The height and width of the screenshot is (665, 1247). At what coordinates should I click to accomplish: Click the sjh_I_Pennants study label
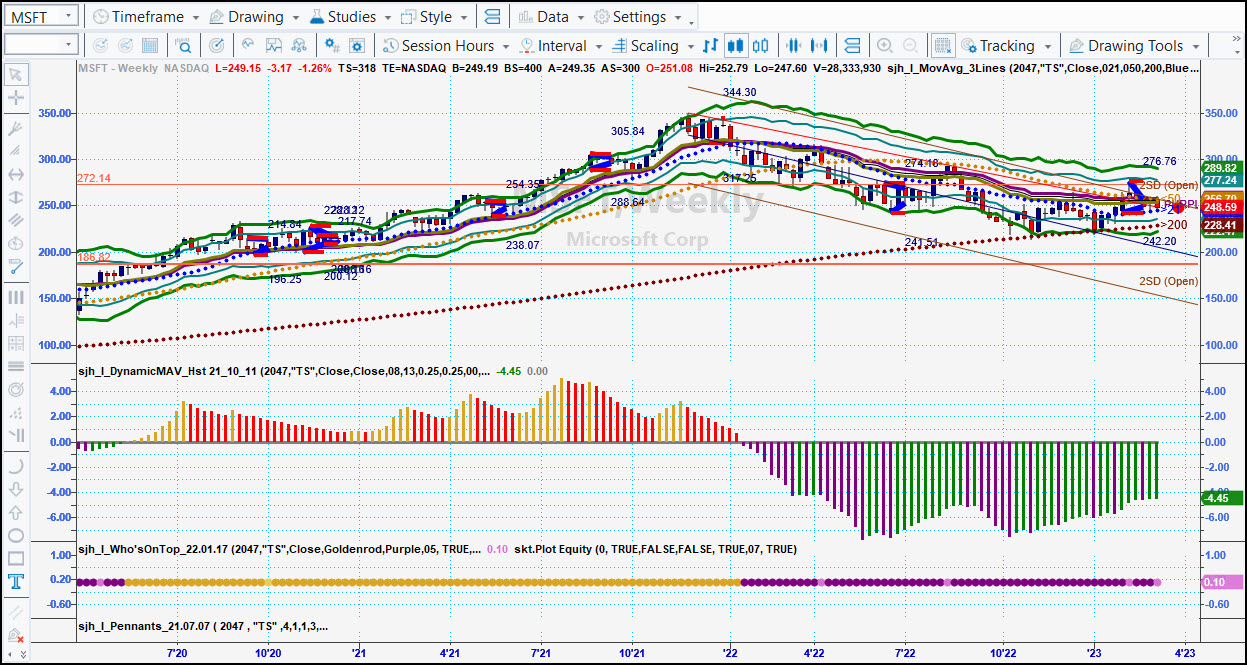click(203, 627)
